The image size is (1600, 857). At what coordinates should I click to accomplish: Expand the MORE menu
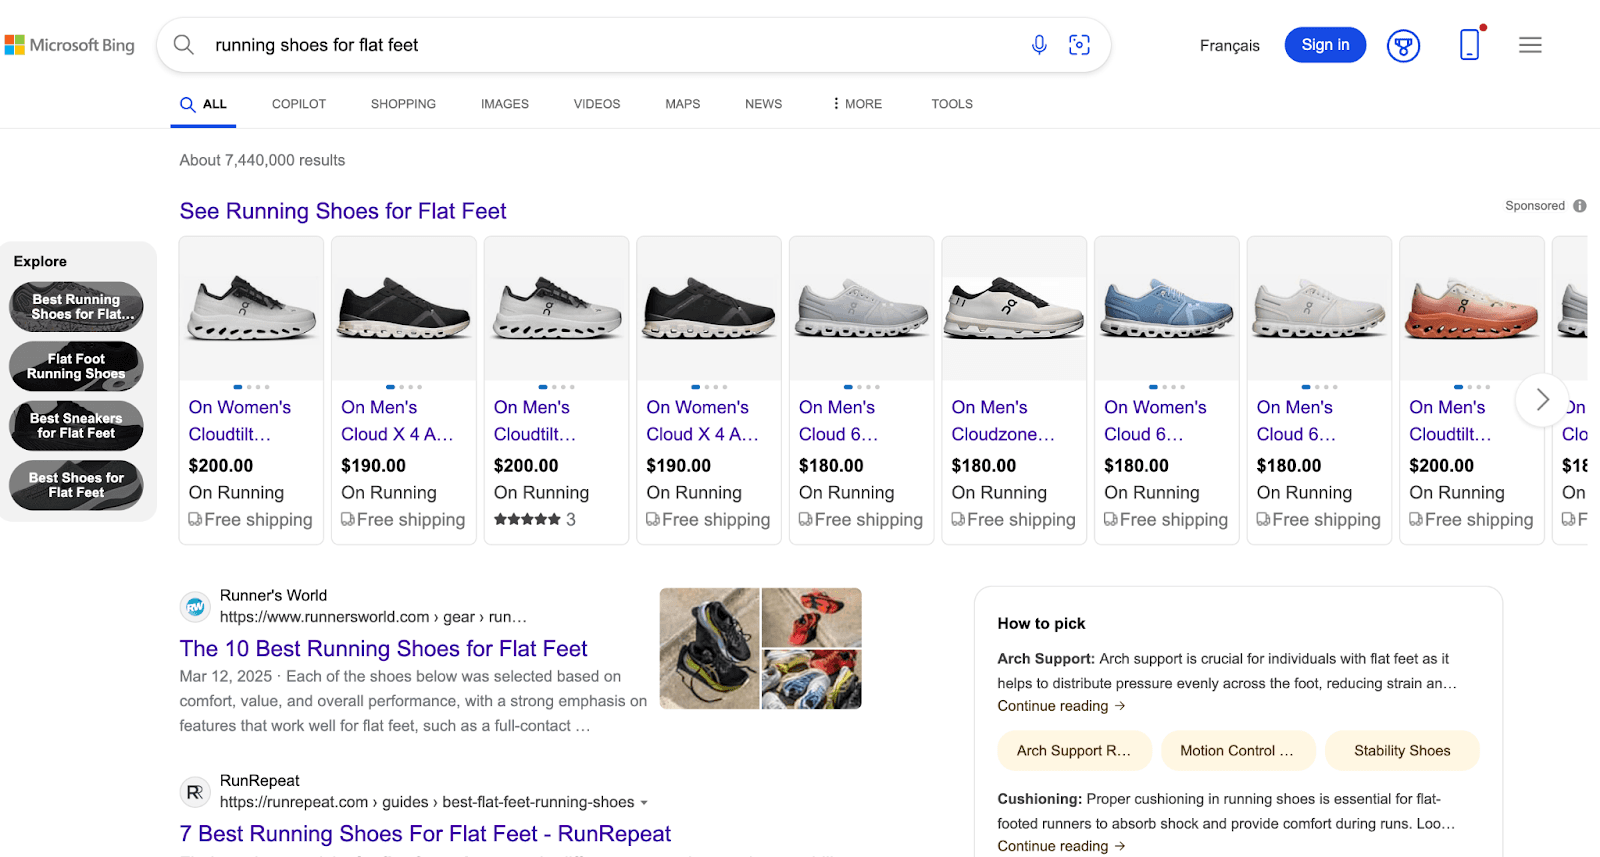coord(857,104)
